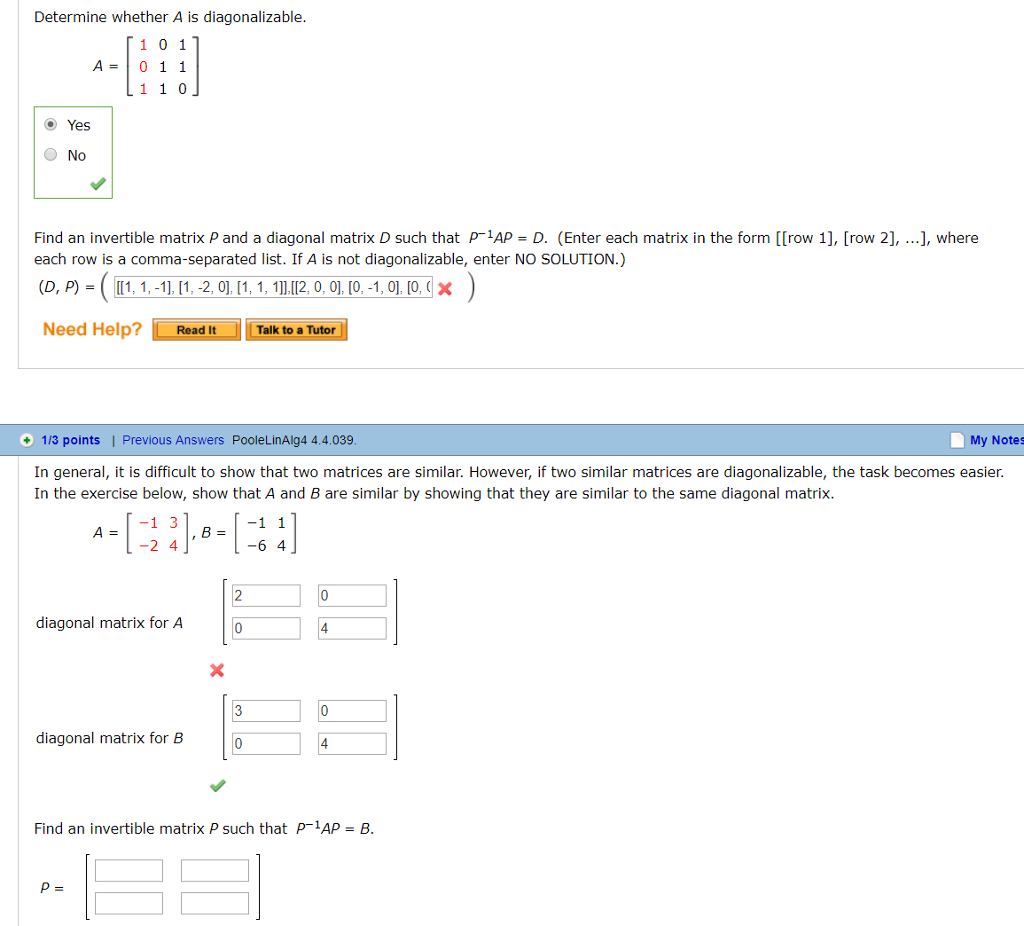Click the My Notes notepad icon
1024x926 pixels.
point(957,440)
